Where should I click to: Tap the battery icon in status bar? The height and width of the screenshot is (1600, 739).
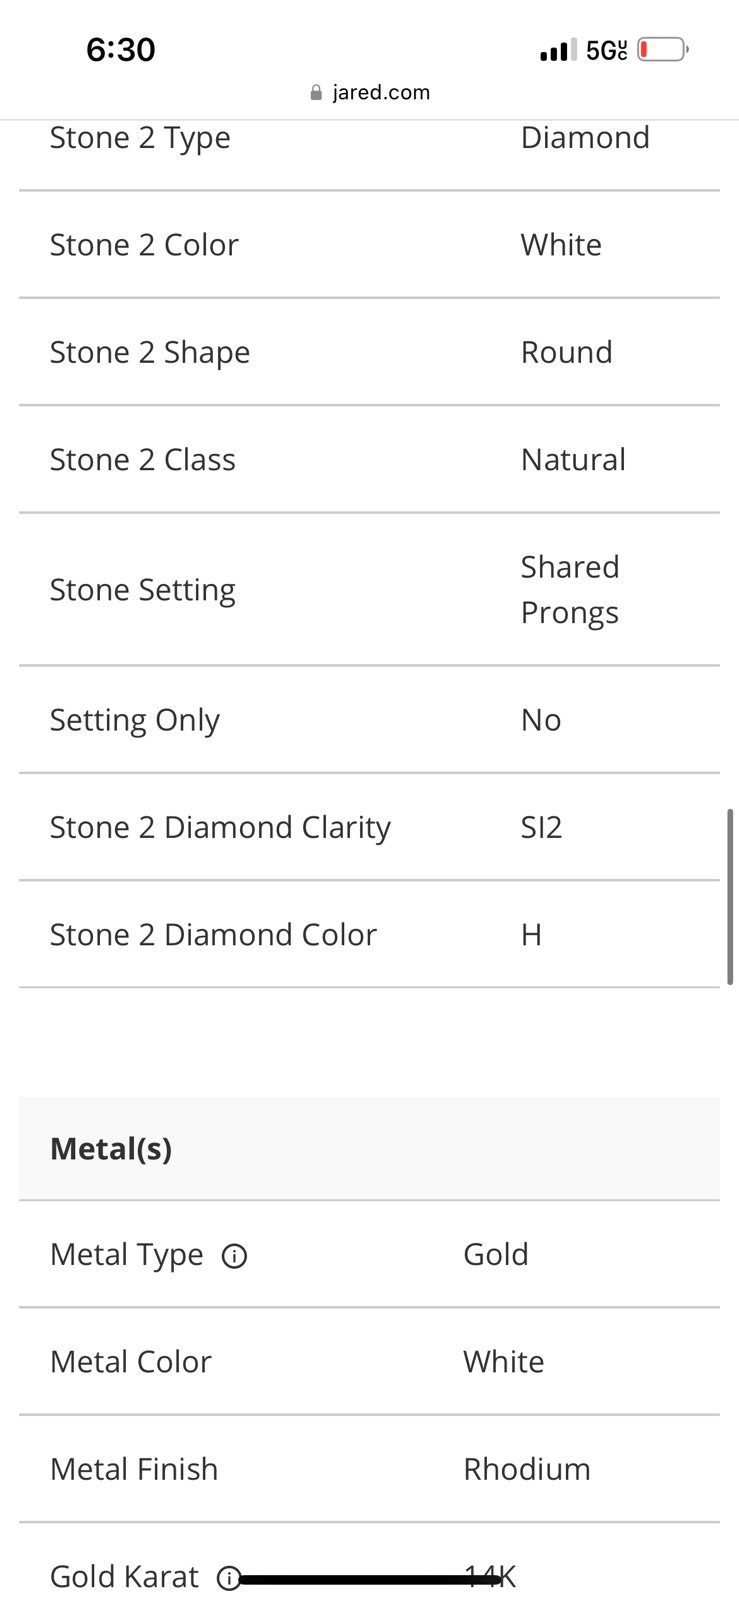point(663,49)
